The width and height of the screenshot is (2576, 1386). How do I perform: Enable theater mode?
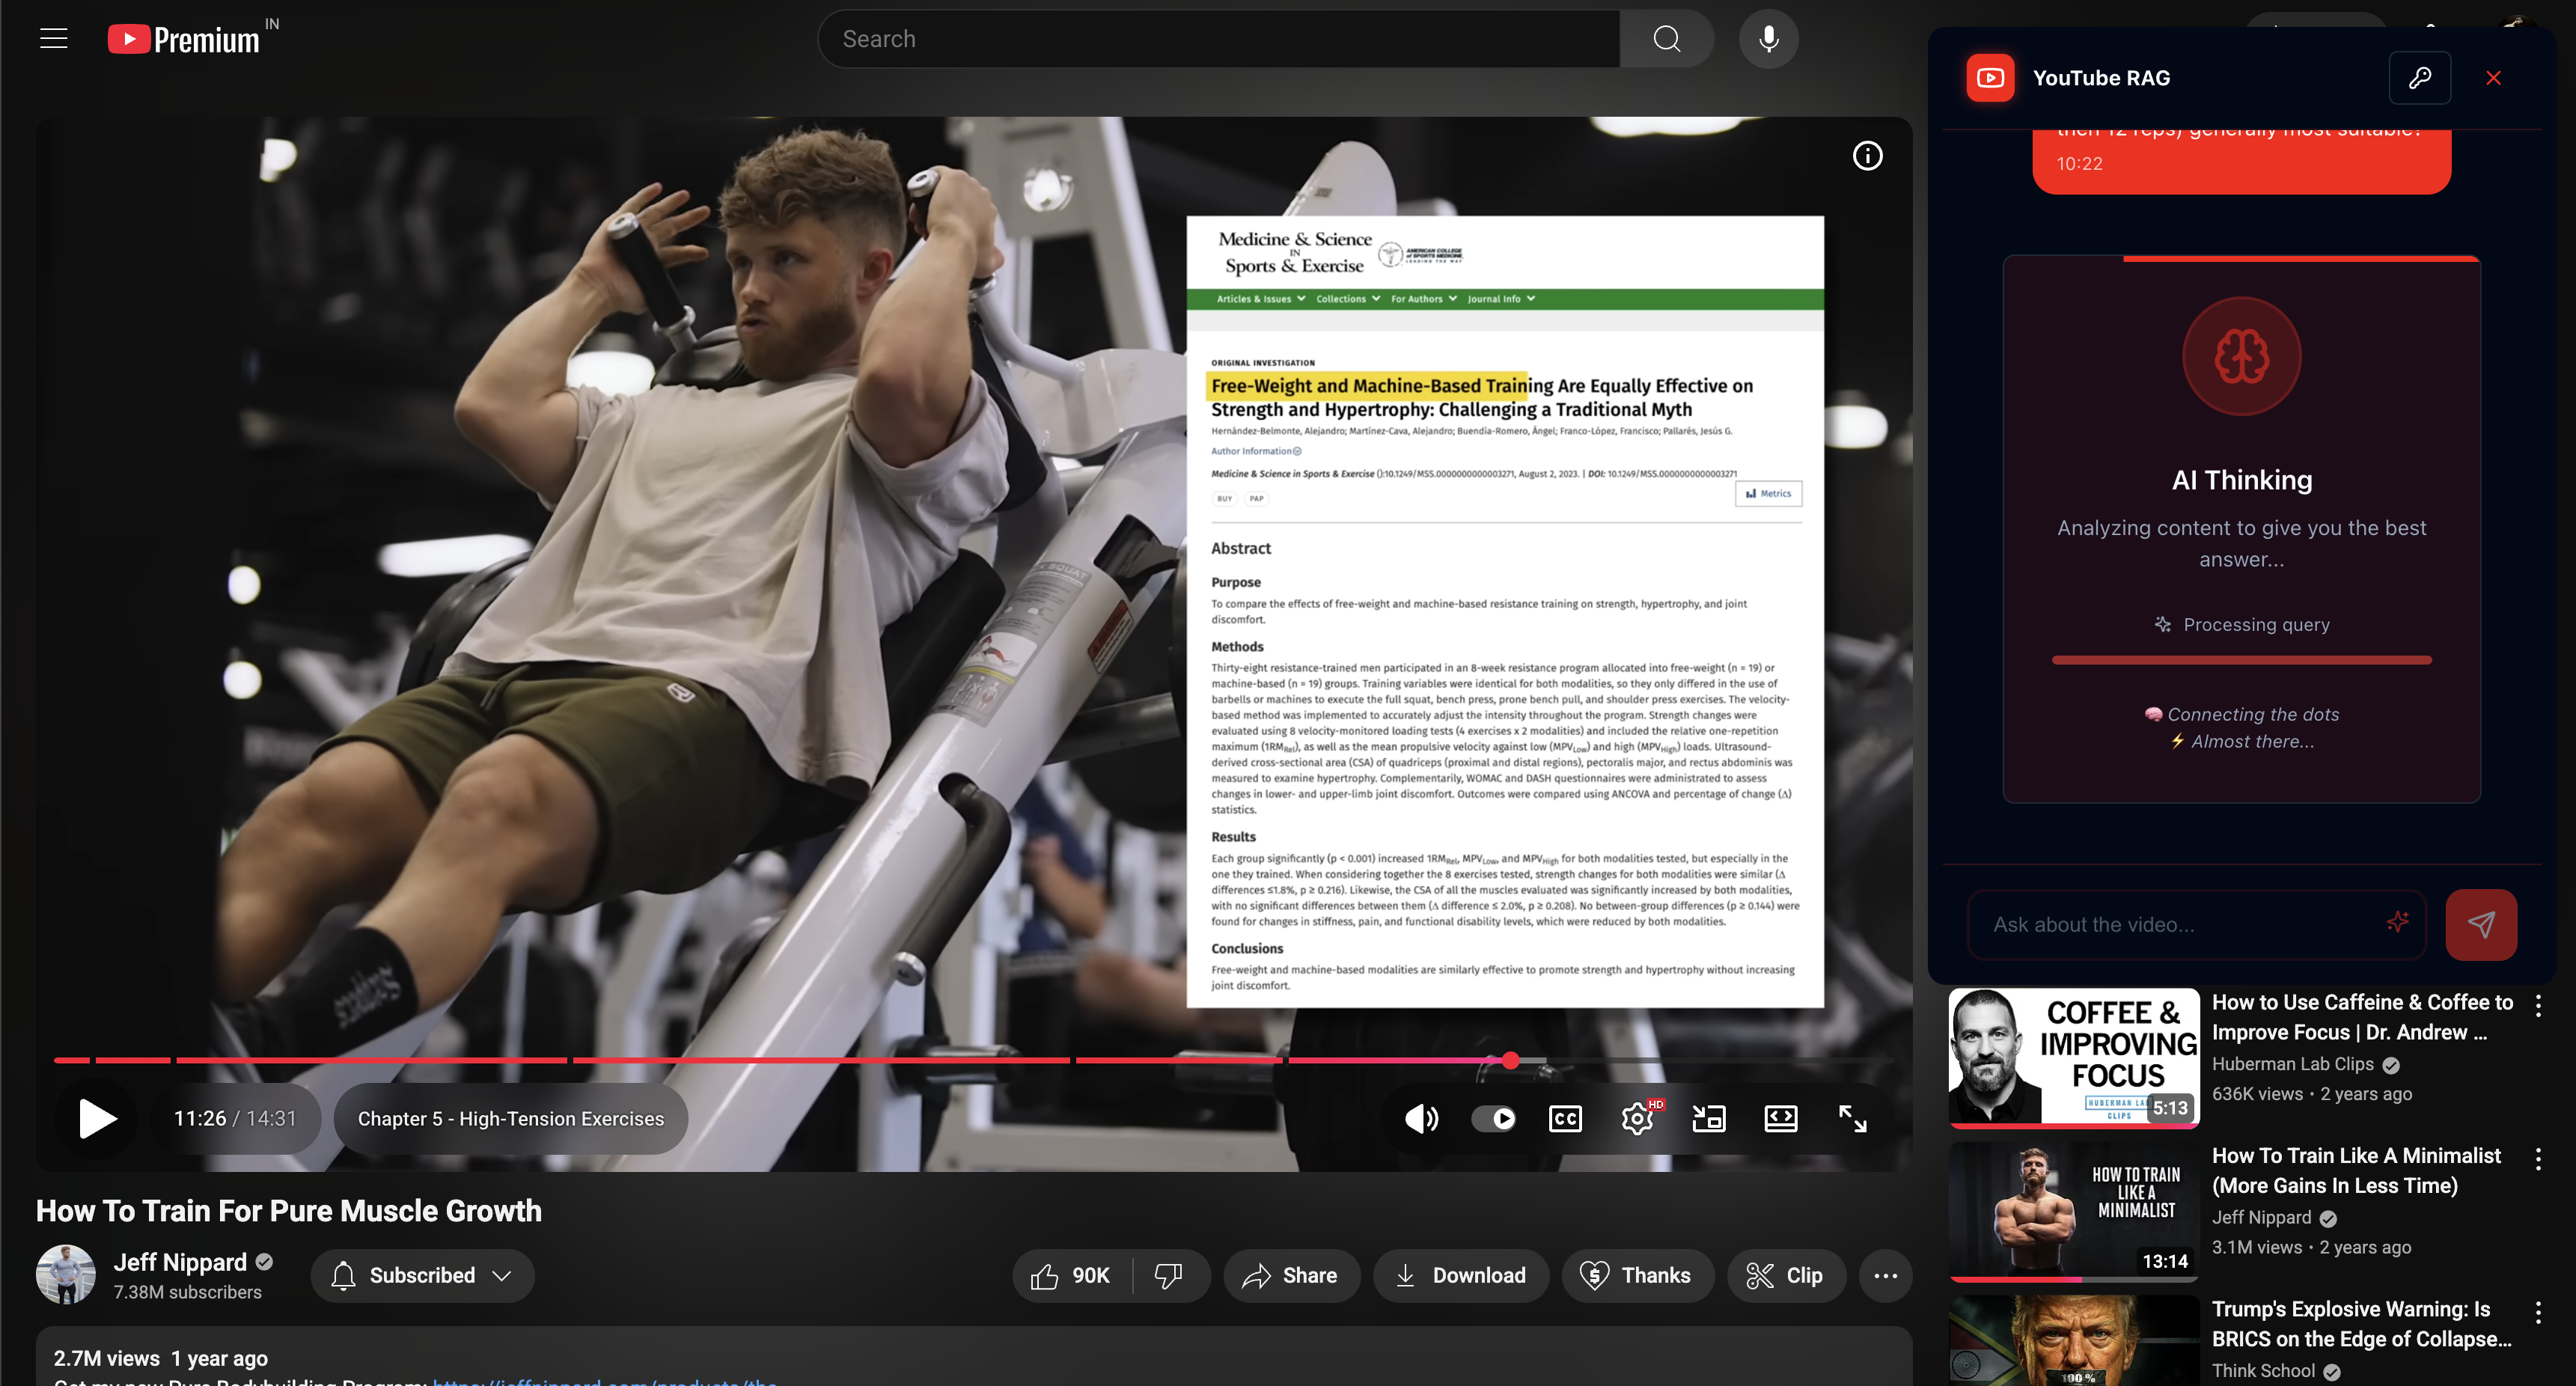(x=1781, y=1119)
